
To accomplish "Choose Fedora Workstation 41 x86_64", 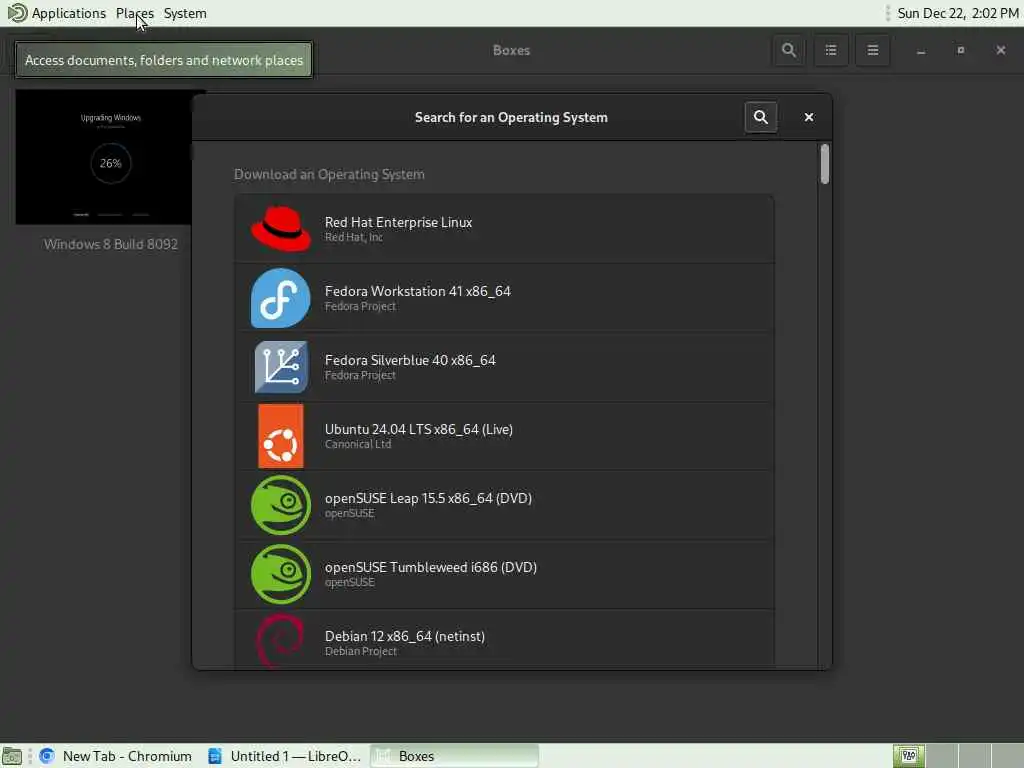I will (x=504, y=298).
